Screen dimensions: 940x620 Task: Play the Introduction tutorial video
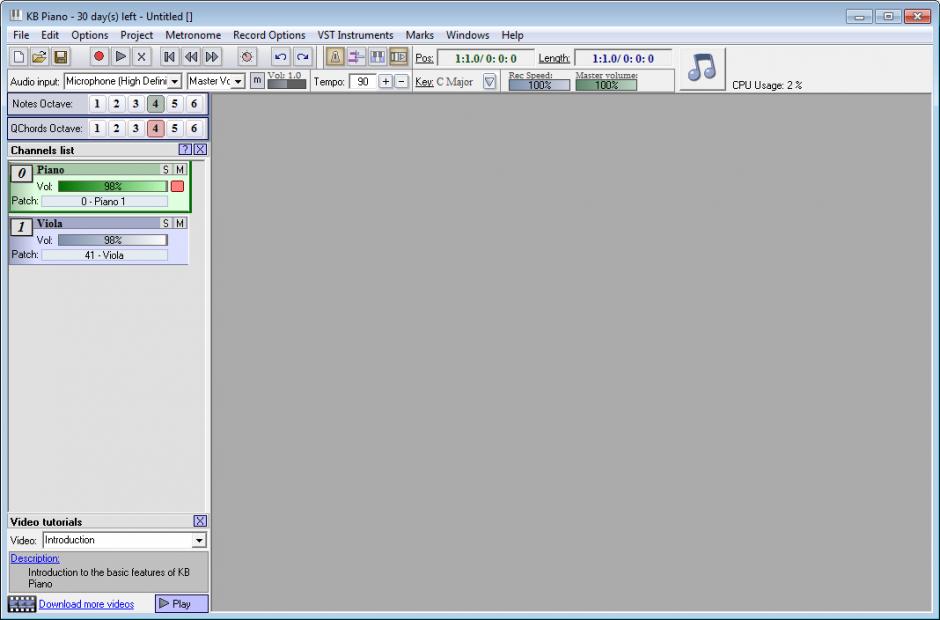point(182,604)
